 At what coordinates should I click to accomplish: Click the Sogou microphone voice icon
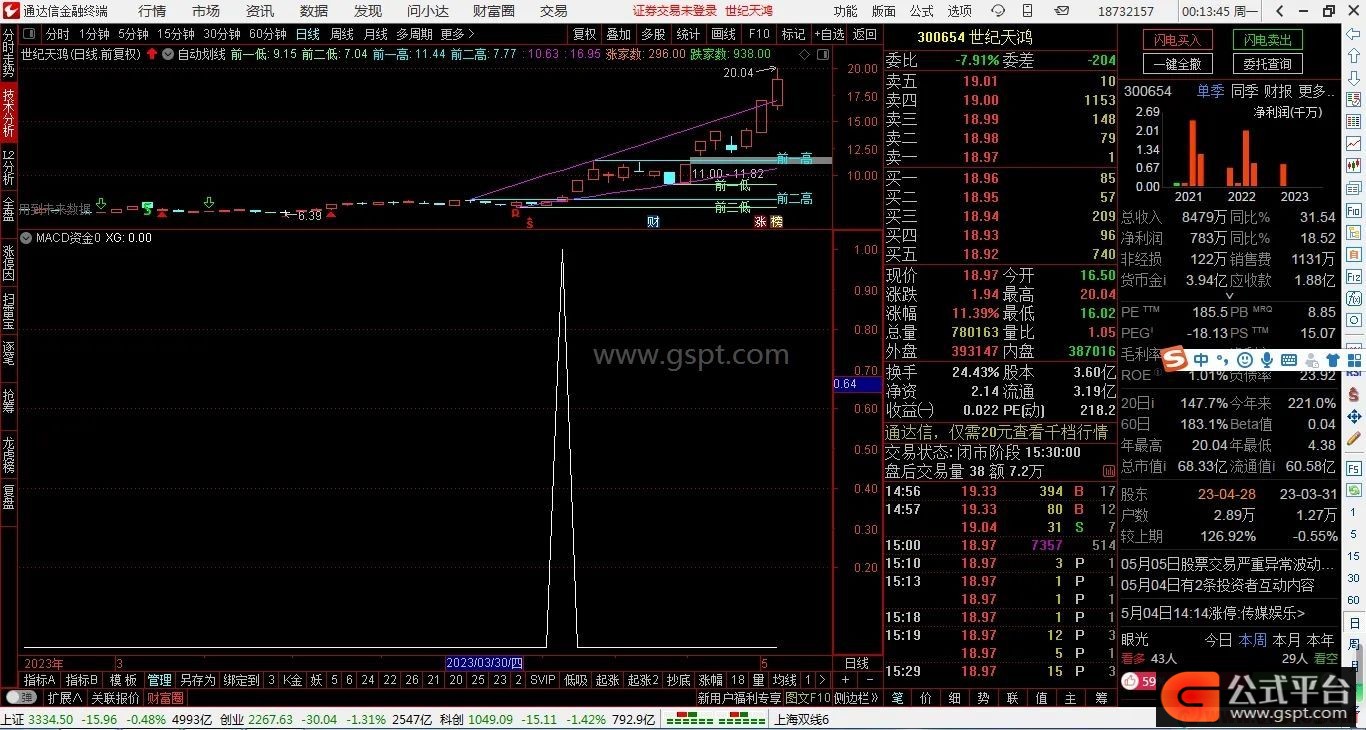1266,360
